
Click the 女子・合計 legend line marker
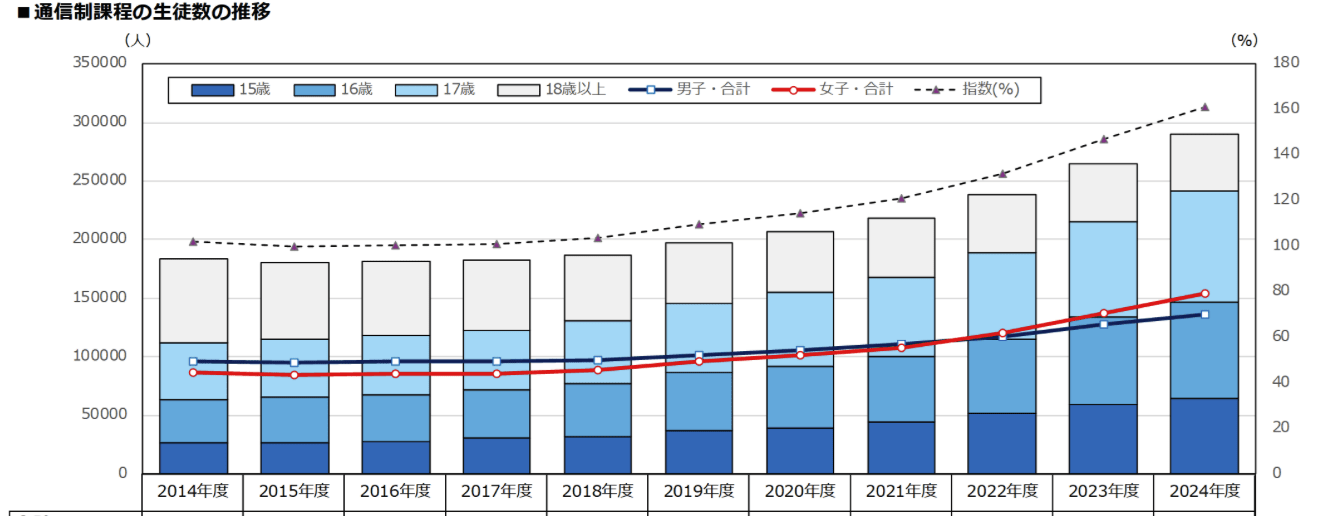[x=793, y=90]
